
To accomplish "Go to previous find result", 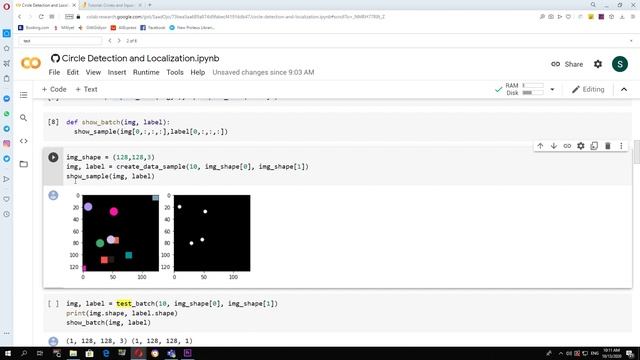I will (110, 41).
